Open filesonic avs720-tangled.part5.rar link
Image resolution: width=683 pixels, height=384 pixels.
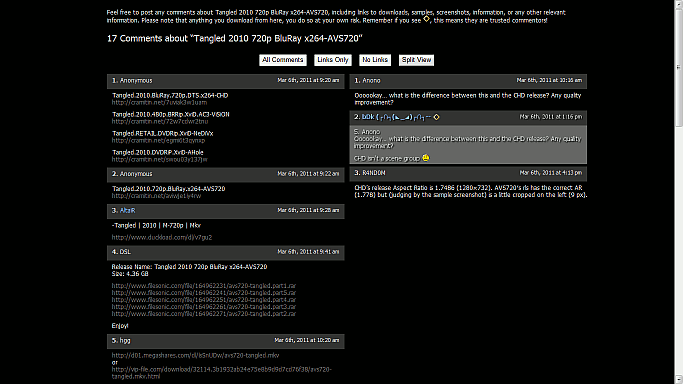tap(203, 293)
